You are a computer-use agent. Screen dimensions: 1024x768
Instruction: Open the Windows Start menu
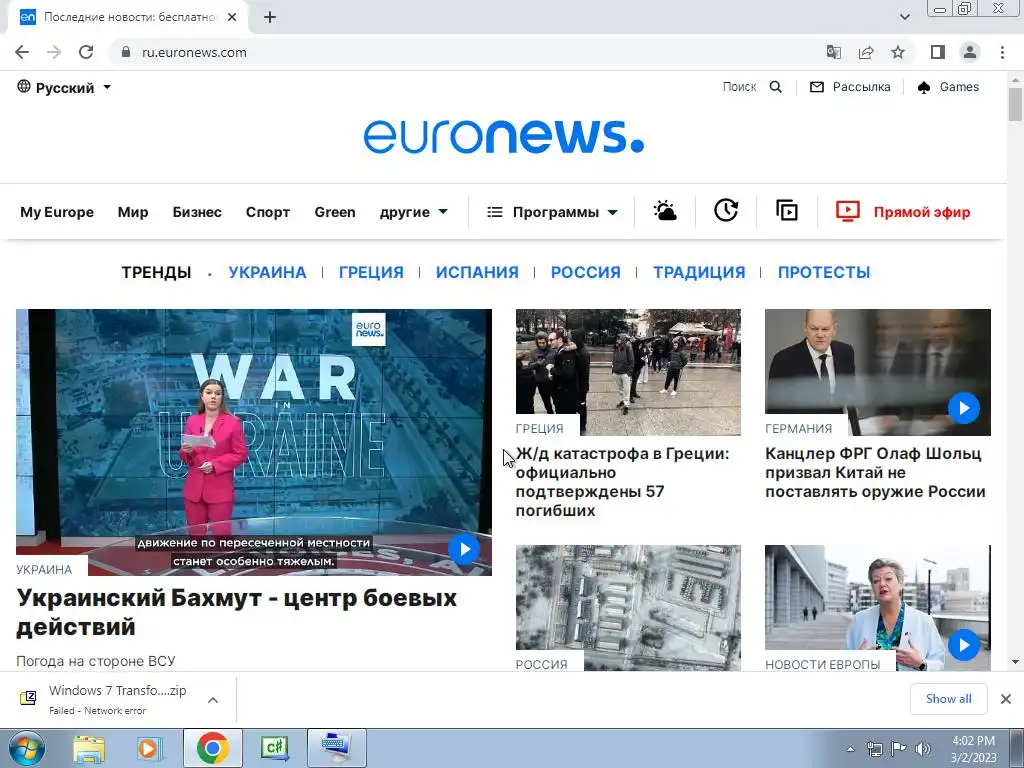click(26, 748)
